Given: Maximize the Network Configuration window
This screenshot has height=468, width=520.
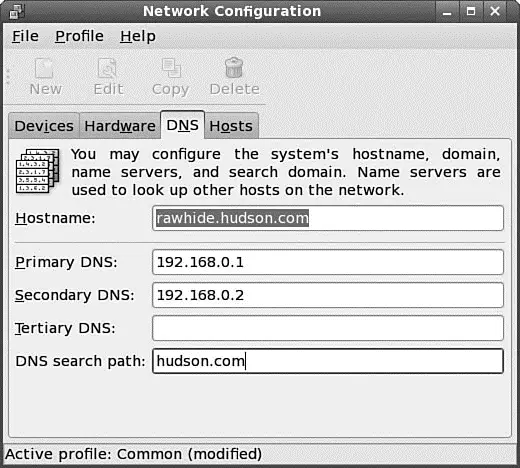Looking at the screenshot, I should pyautogui.click(x=471, y=12).
